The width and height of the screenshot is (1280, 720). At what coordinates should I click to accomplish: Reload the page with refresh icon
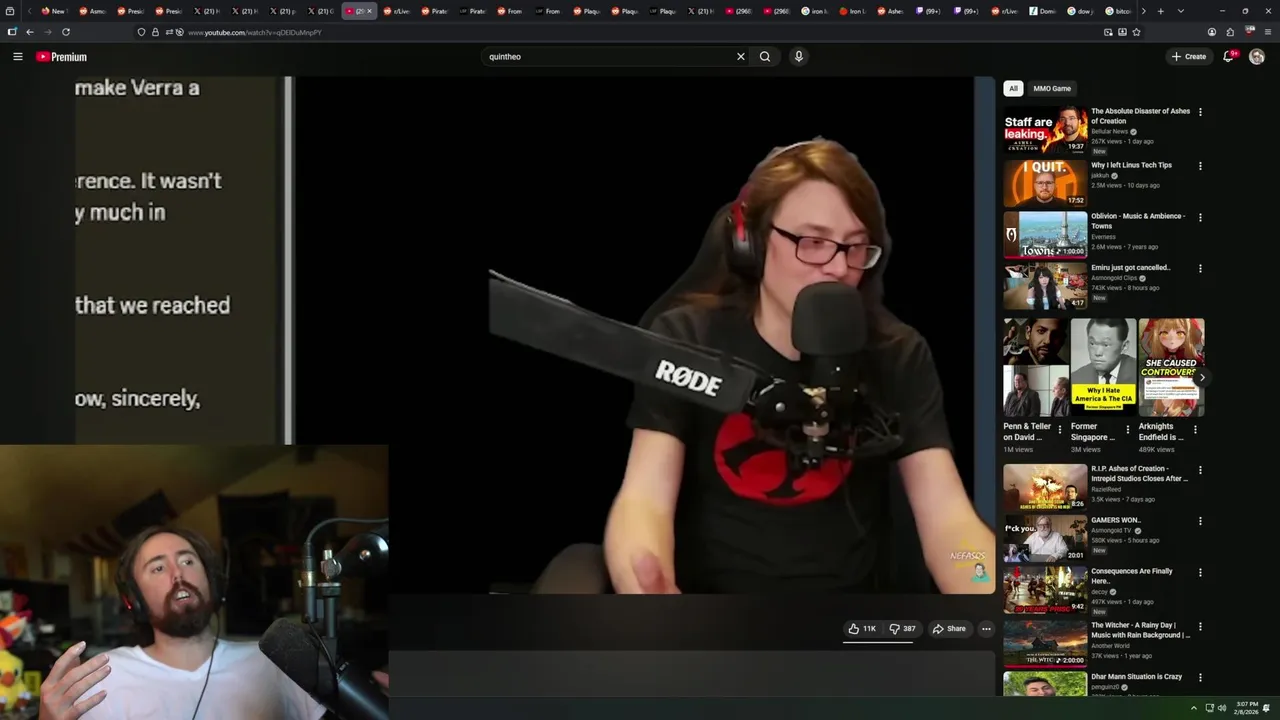[x=66, y=32]
